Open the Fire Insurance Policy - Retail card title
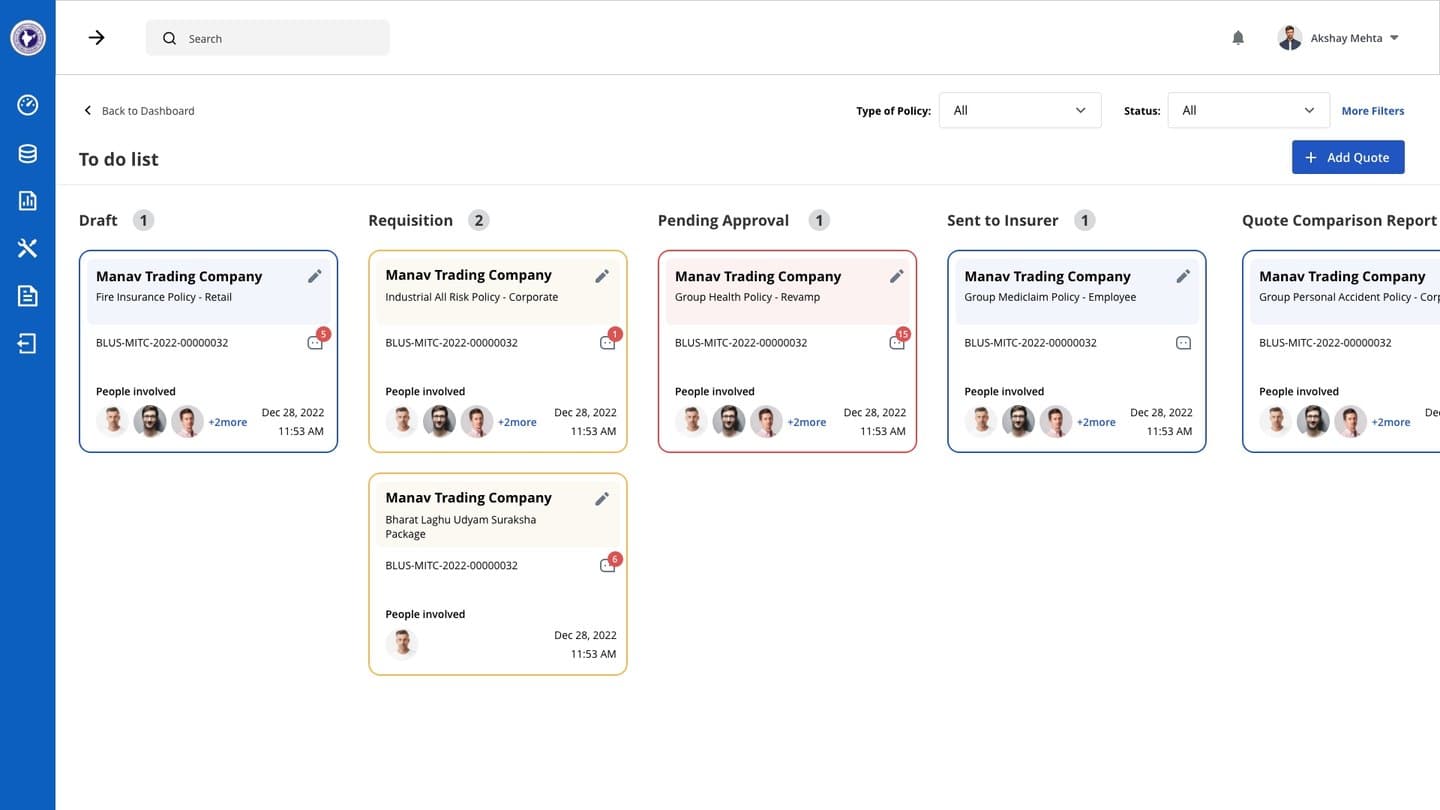1440x810 pixels. point(164,297)
